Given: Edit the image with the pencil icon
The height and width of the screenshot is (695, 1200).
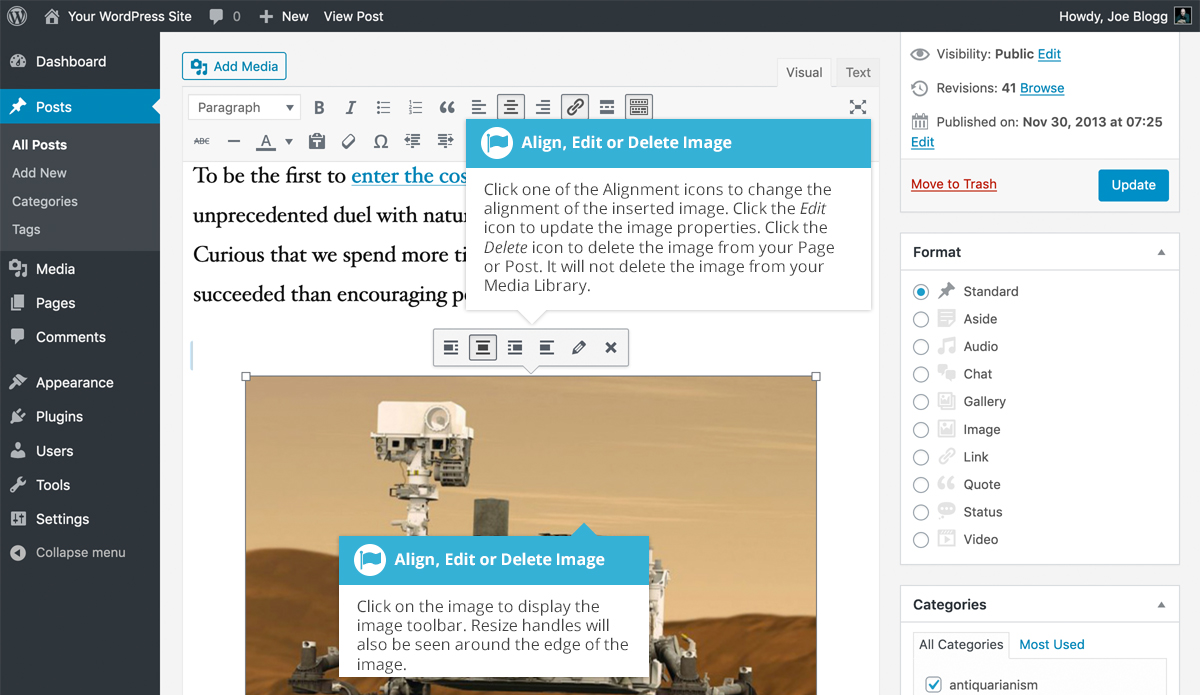Looking at the screenshot, I should pos(578,347).
